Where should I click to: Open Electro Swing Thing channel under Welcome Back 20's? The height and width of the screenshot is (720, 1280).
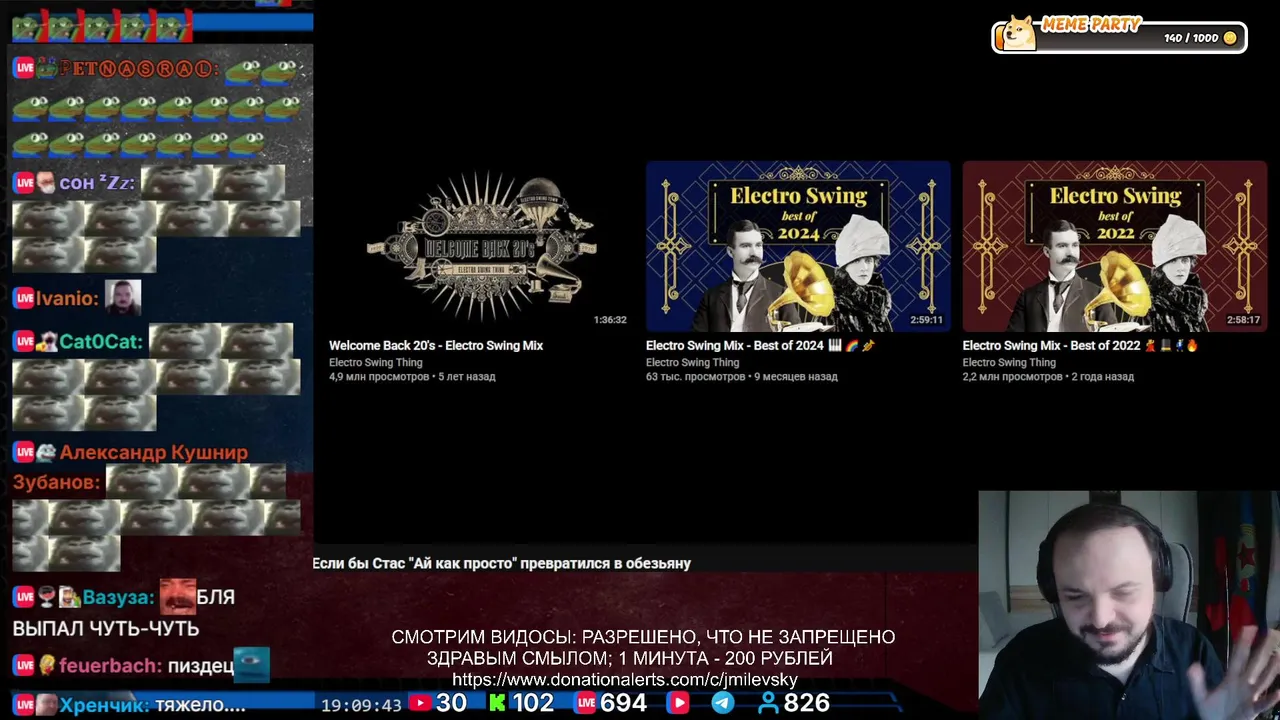376,363
